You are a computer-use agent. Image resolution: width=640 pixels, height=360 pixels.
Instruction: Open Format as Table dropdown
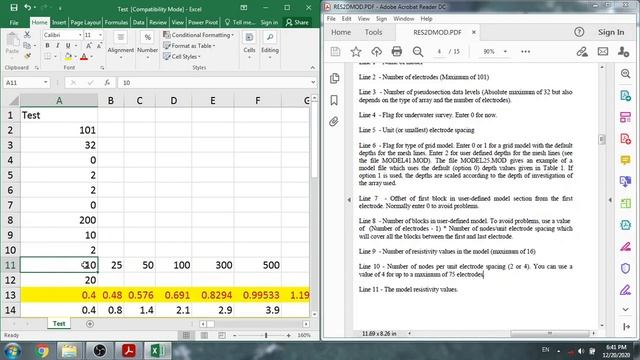tap(189, 46)
